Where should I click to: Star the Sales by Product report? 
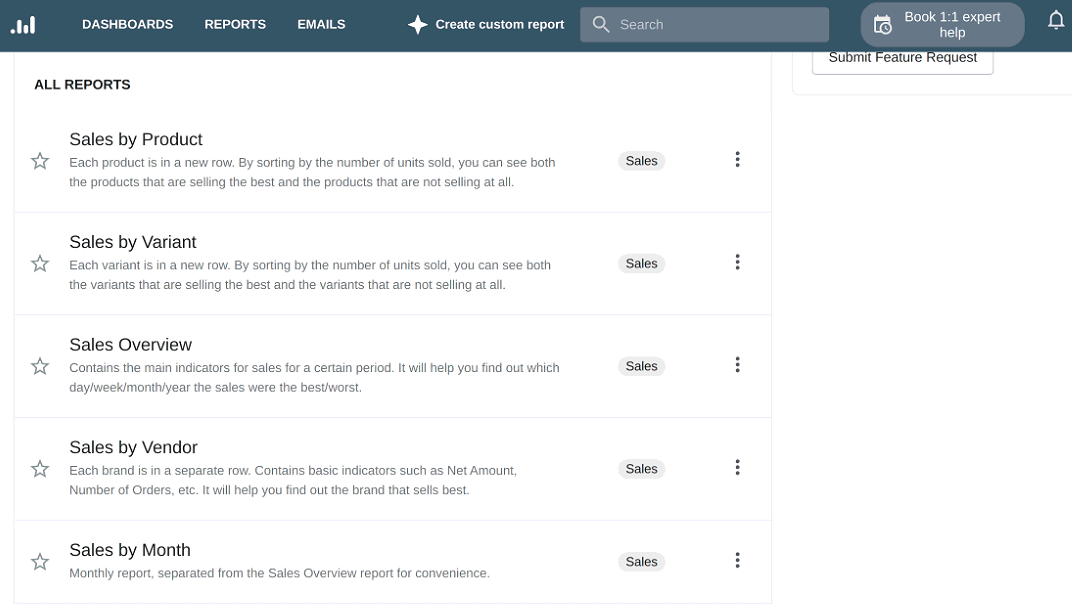point(40,160)
